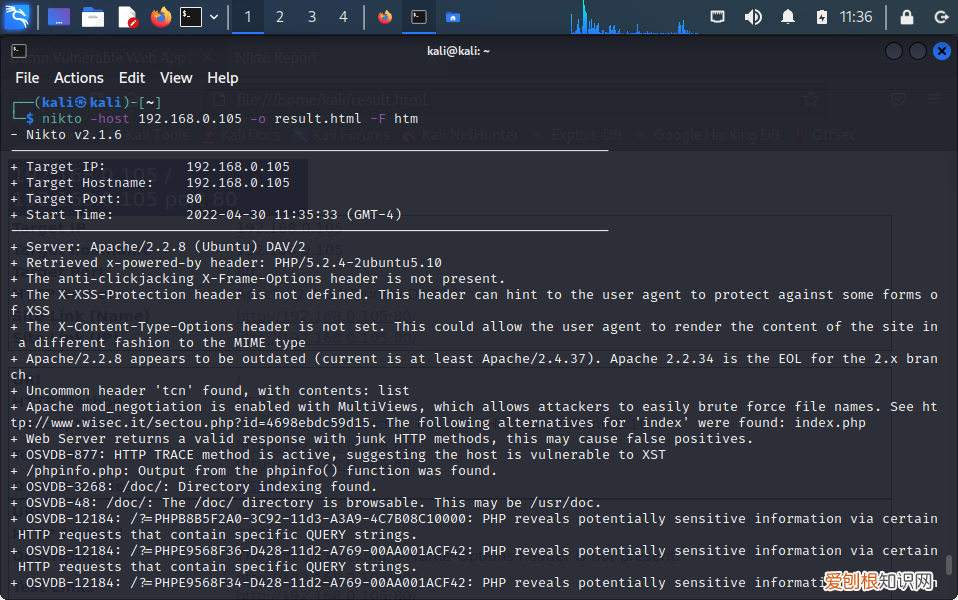Screen dimensions: 958x600
Task: Launch the text editor from panel
Action: click(127, 17)
